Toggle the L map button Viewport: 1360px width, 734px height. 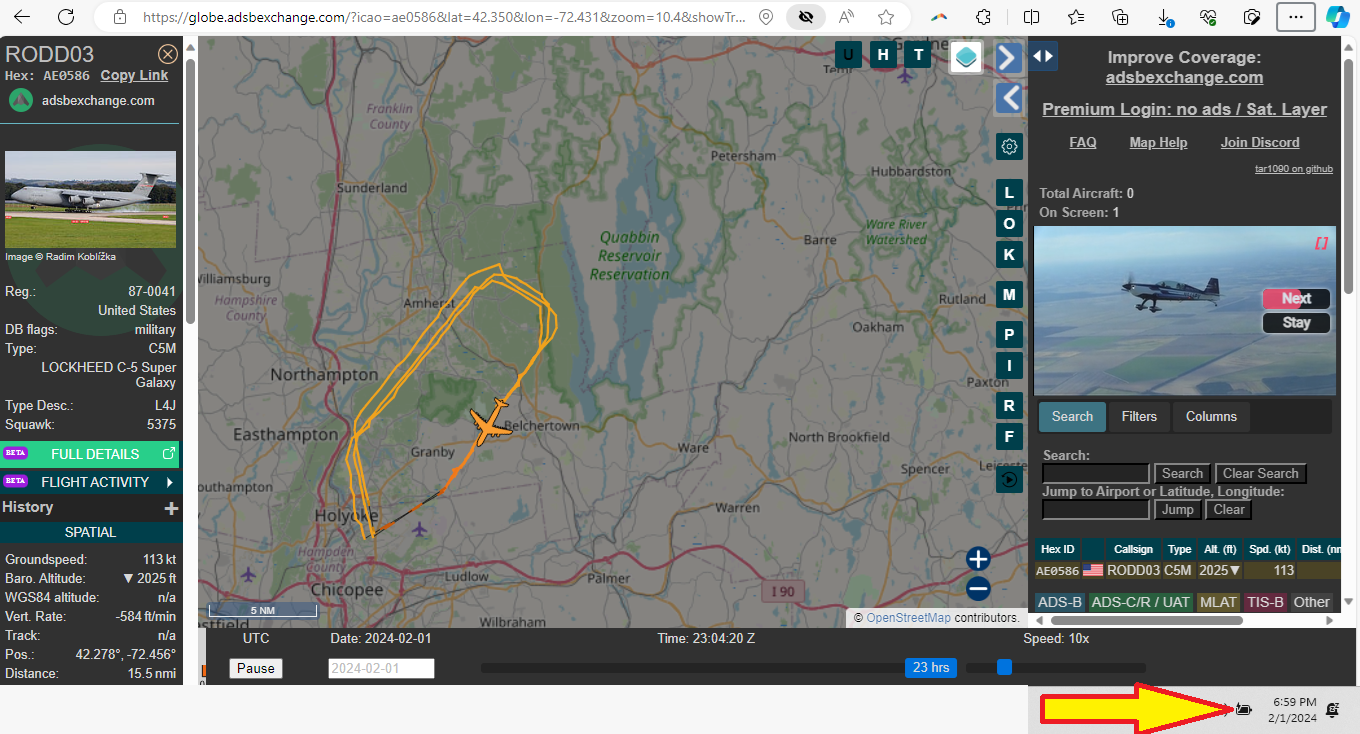point(1009,192)
